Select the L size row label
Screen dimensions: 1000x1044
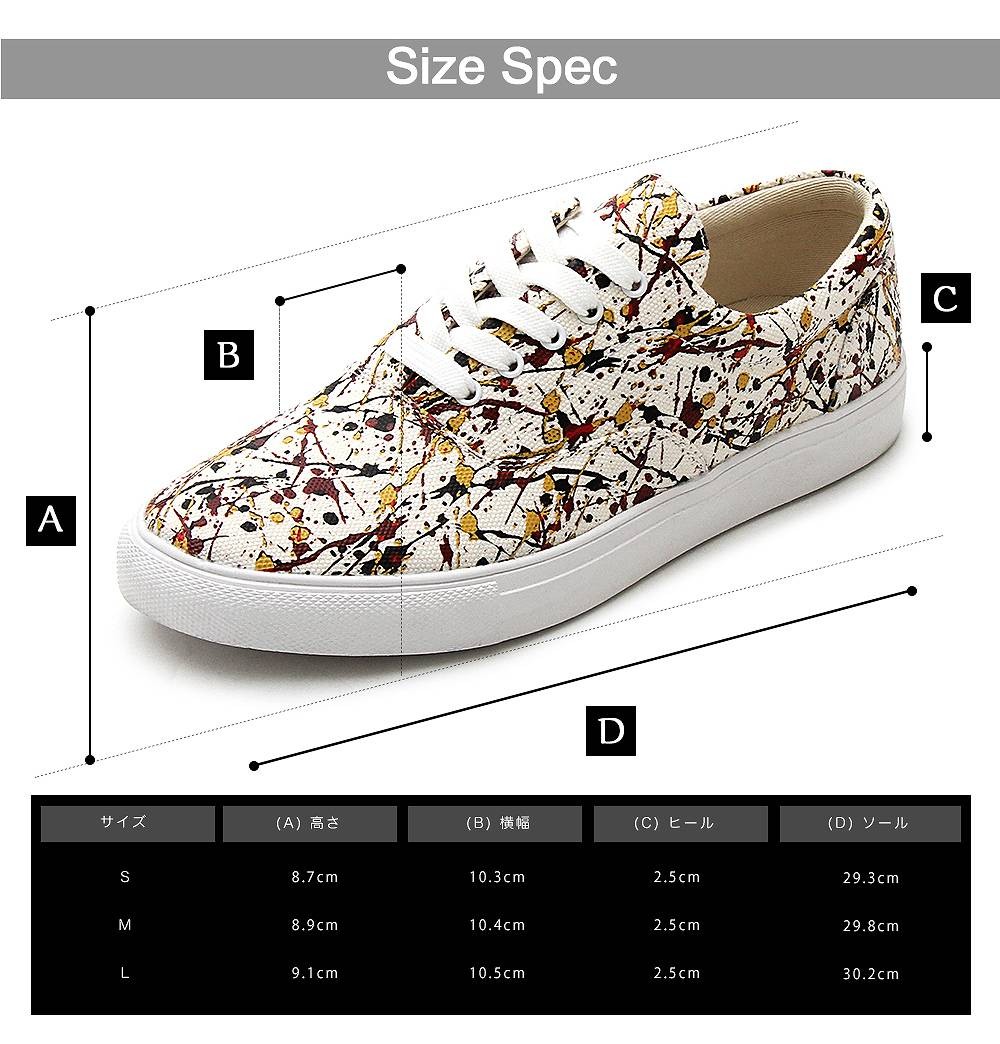[x=125, y=973]
